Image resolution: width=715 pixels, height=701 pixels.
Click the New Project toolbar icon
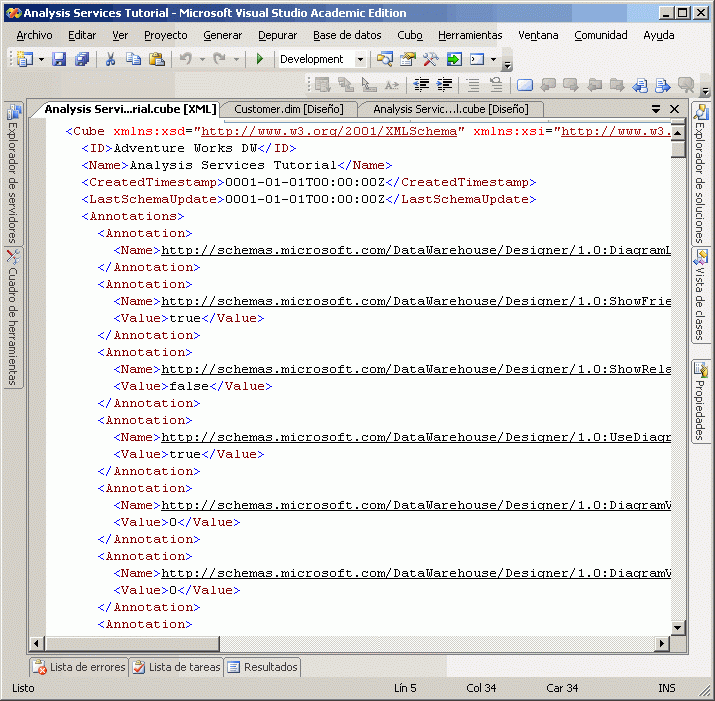pos(25,59)
